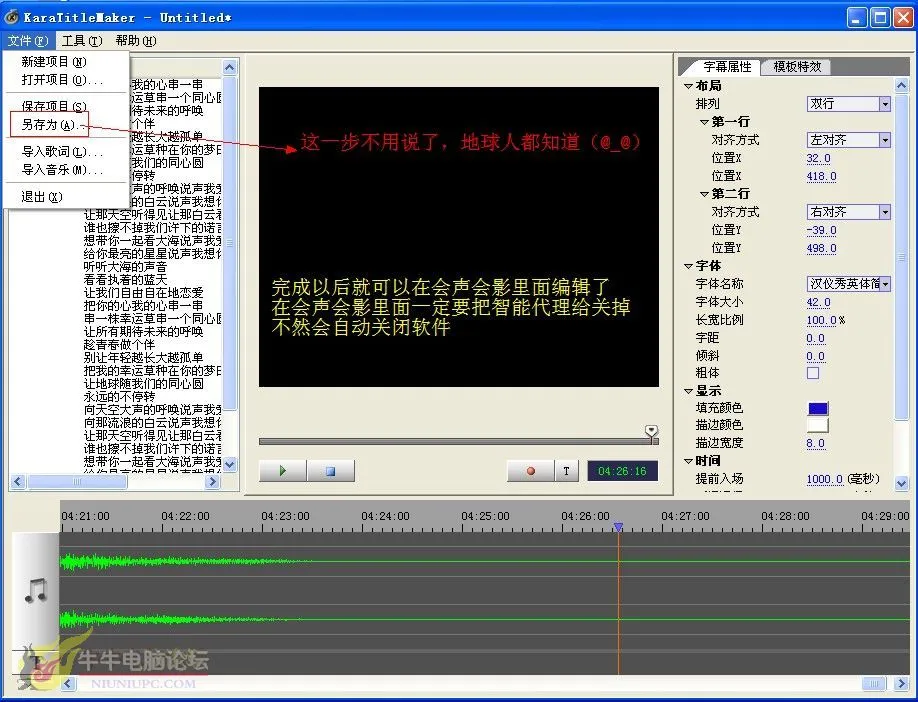Image resolution: width=918 pixels, height=702 pixels.
Task: Open the 工具 menu
Action: tap(81, 41)
